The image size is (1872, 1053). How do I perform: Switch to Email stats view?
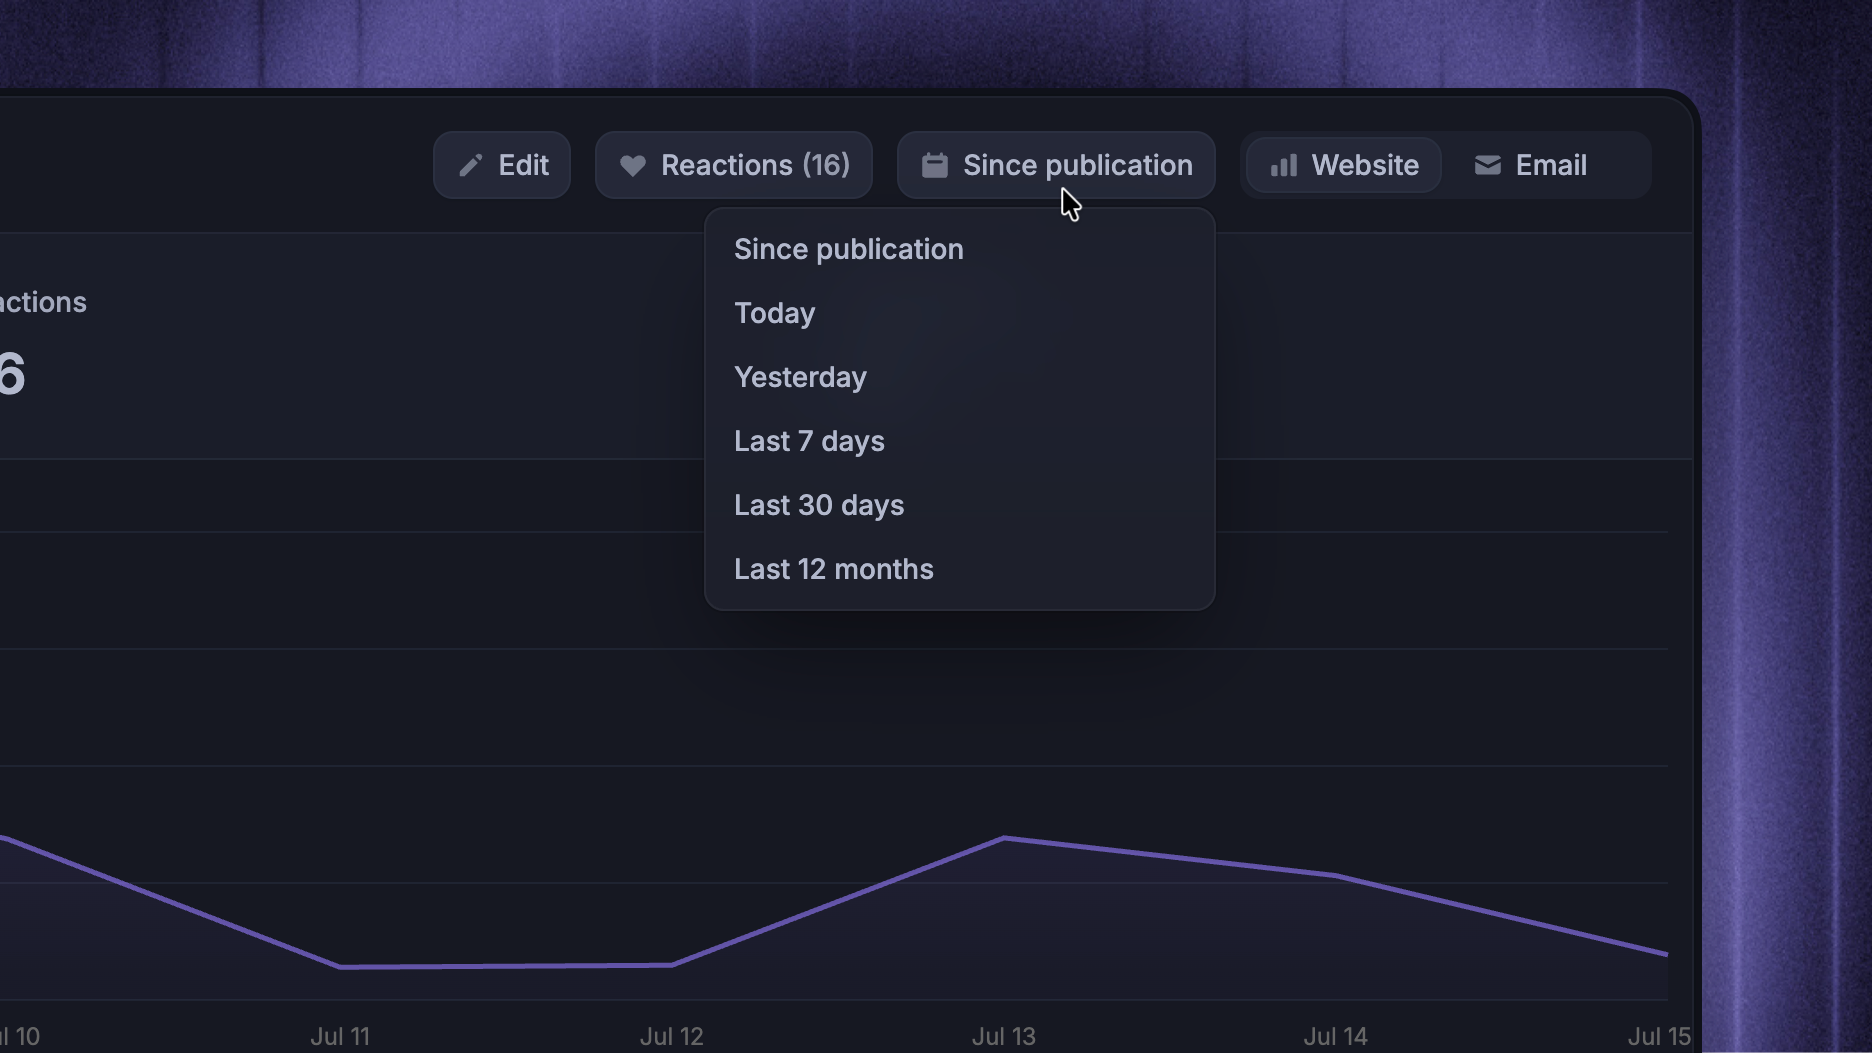pos(1530,165)
